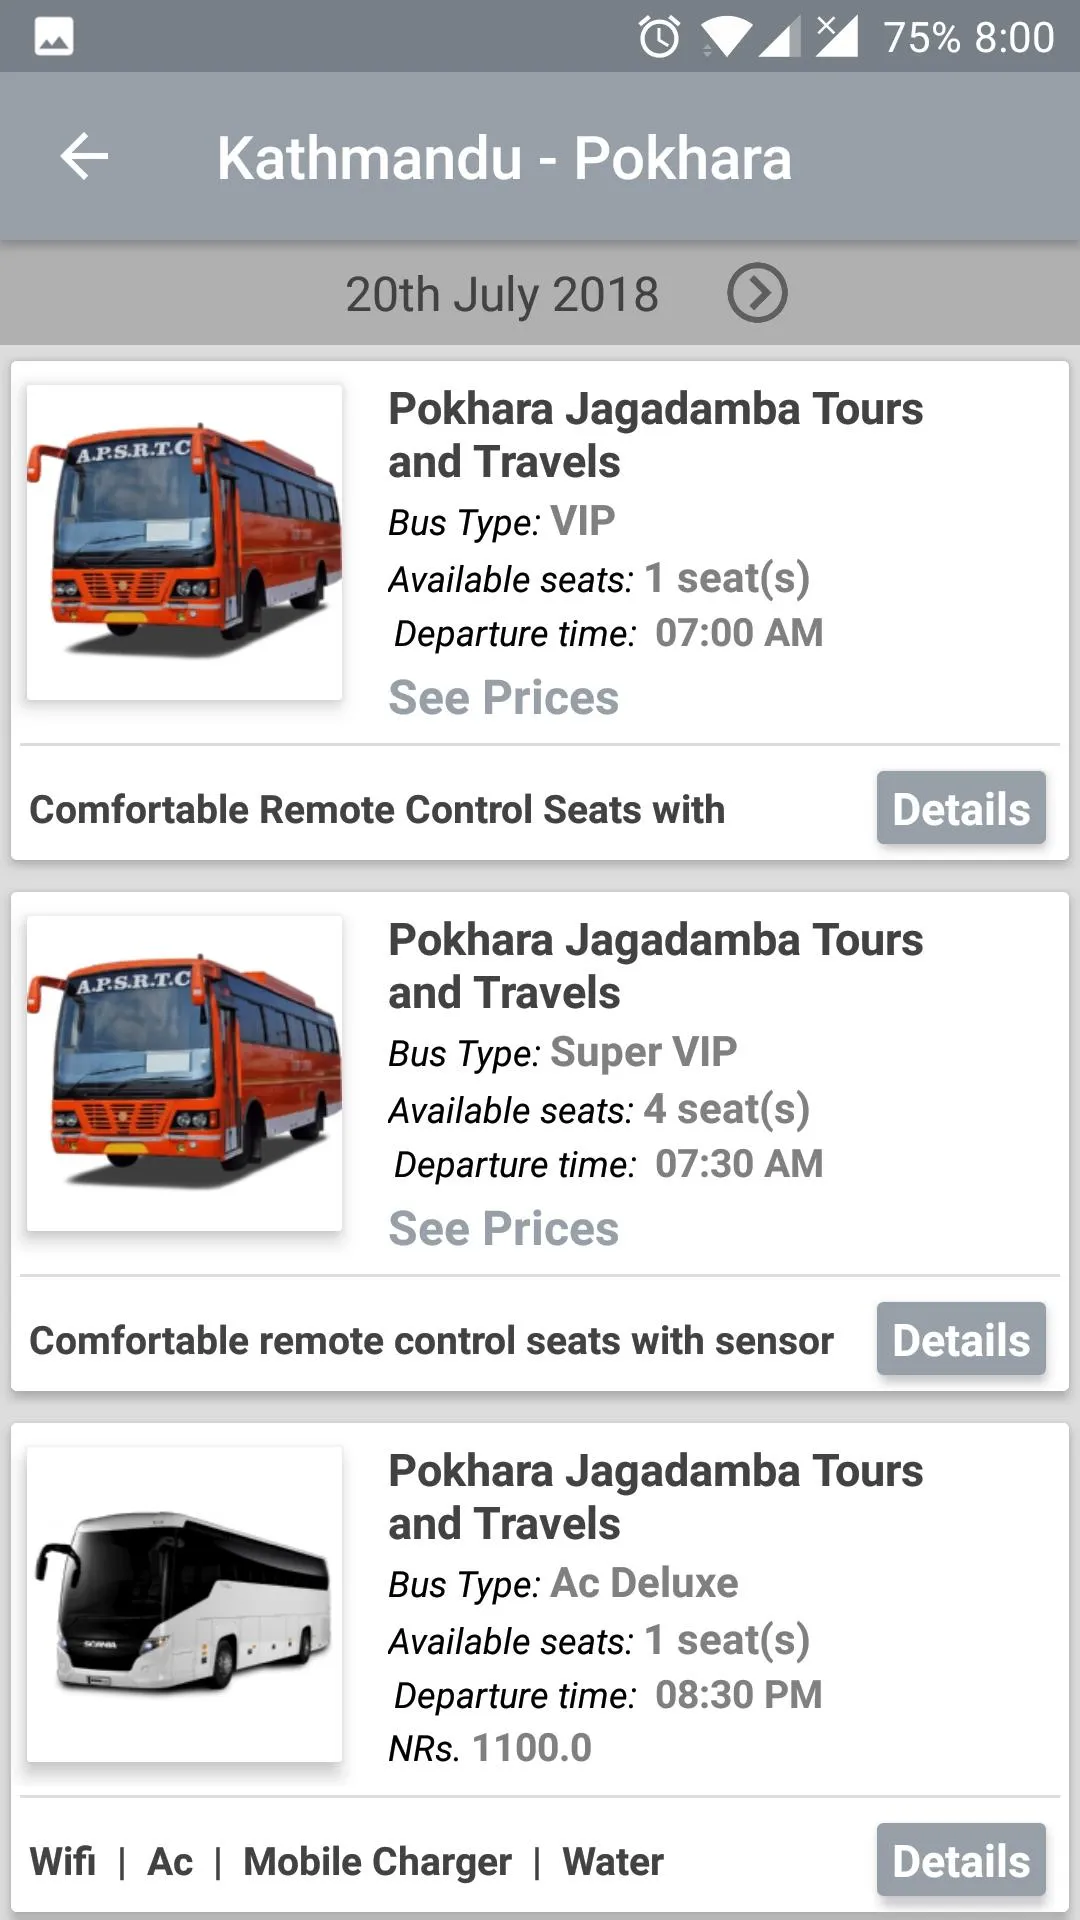Screen dimensions: 1080x1920
Task: Tap the 75% battery indicator
Action: [x=922, y=38]
